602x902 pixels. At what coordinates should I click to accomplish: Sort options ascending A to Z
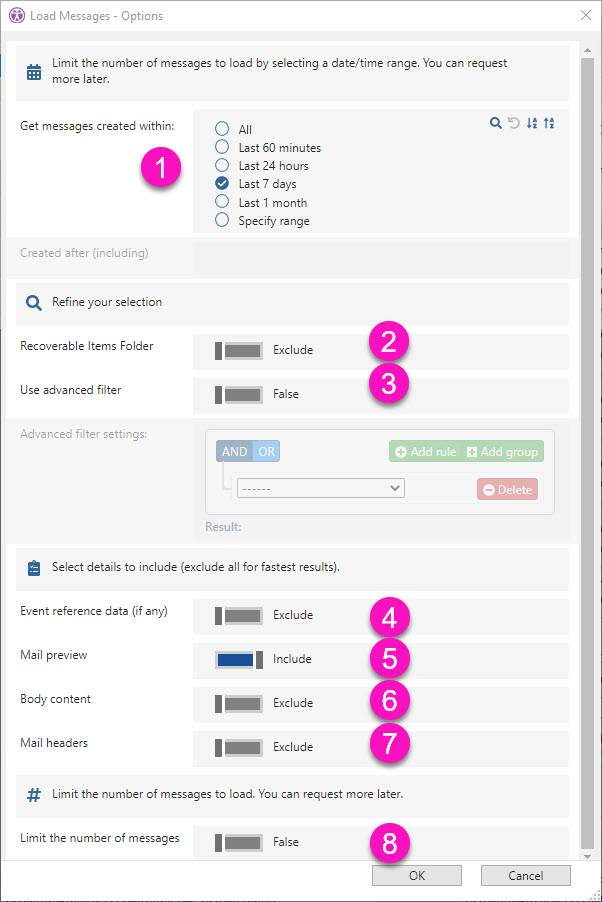point(532,123)
